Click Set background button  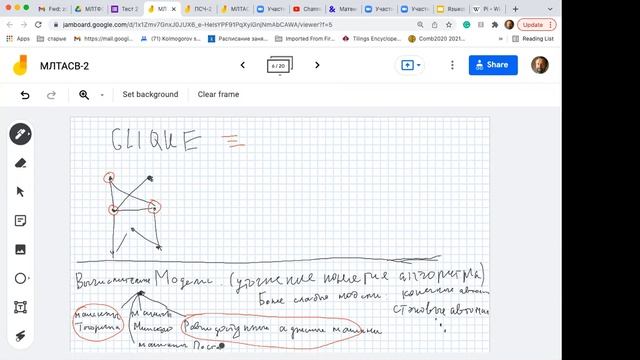(150, 94)
